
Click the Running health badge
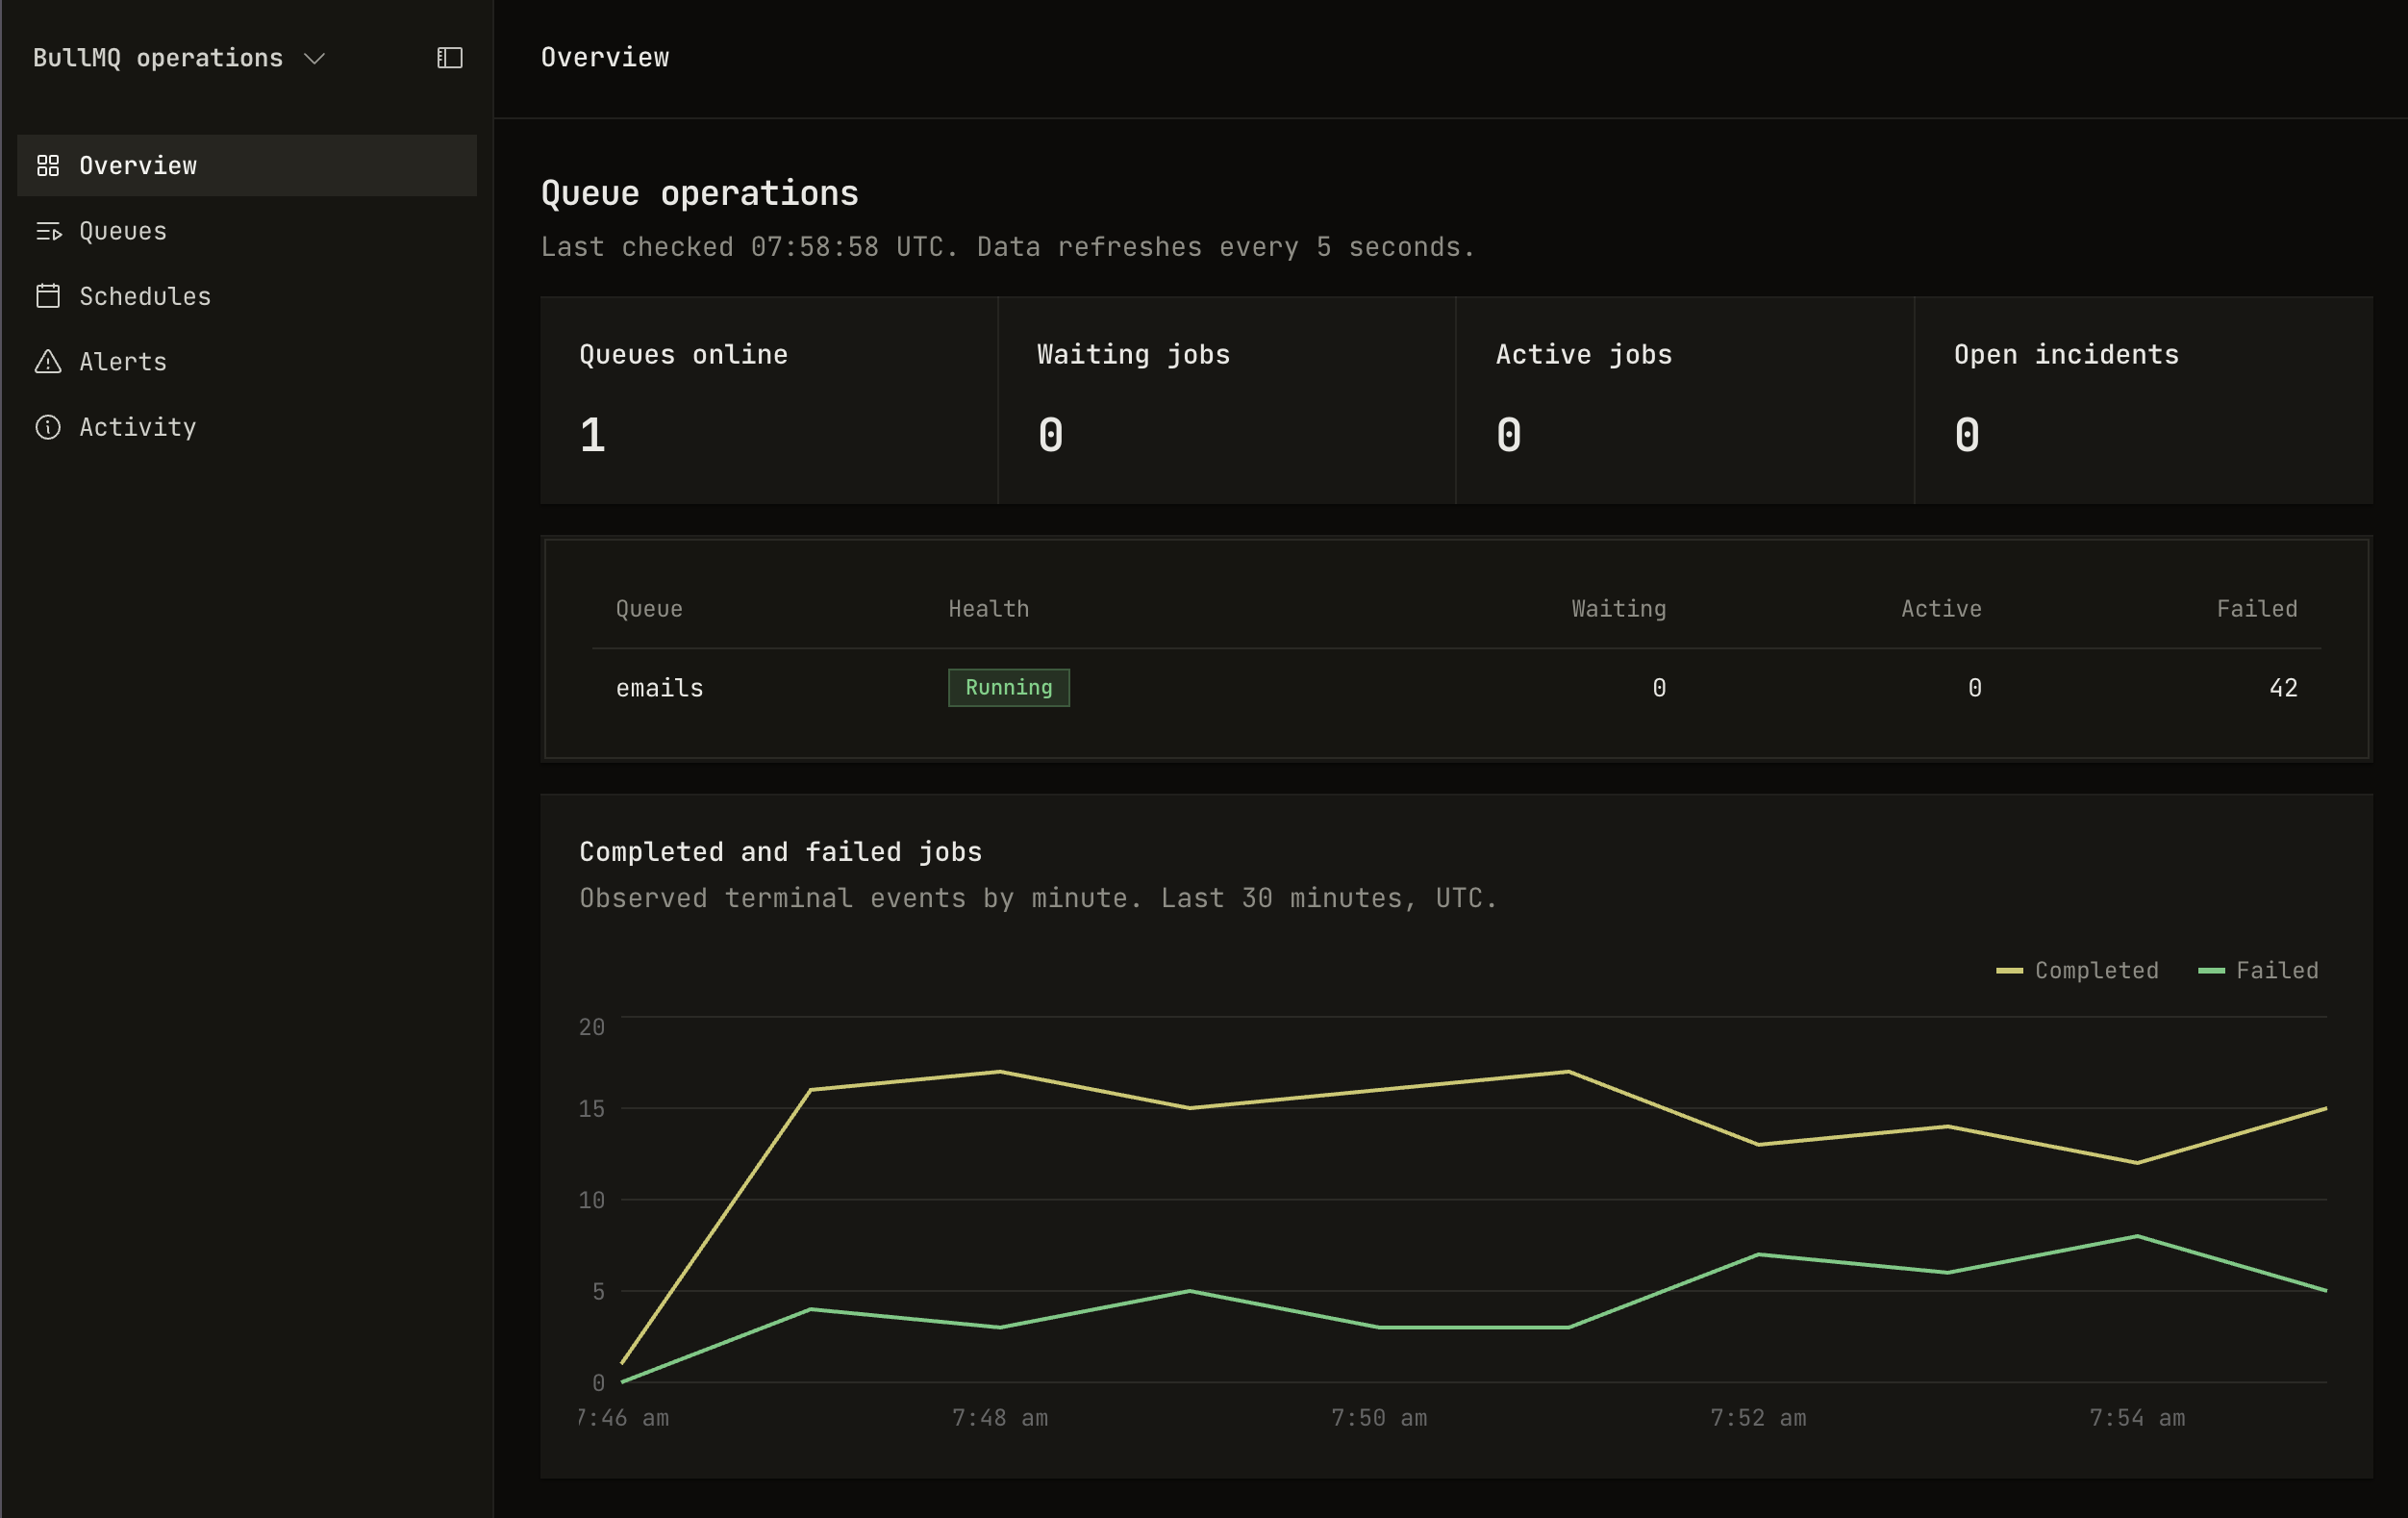(1008, 688)
